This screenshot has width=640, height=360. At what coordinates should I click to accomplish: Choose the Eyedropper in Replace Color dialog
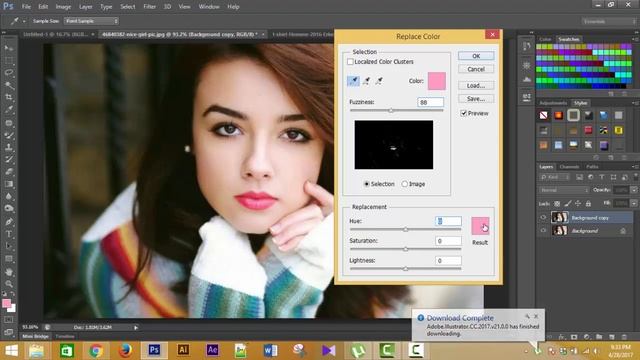tap(353, 81)
